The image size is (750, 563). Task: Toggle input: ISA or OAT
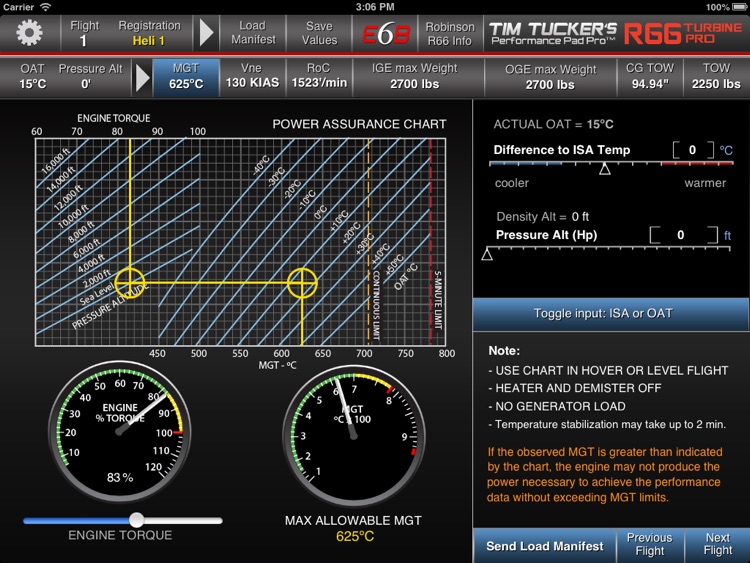(611, 314)
